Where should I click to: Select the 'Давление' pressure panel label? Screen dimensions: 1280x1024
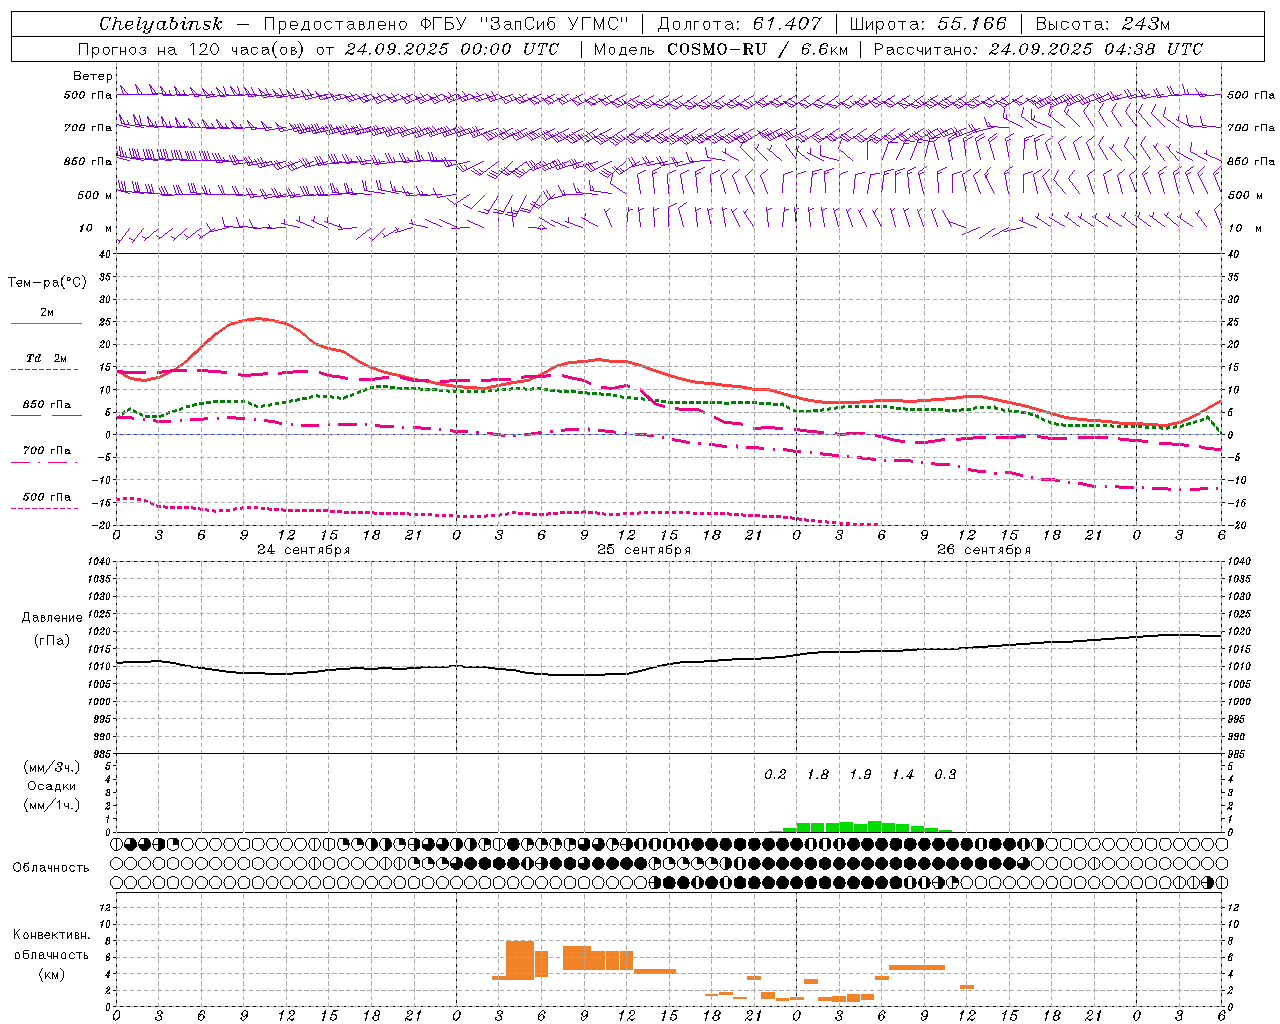tap(52, 618)
